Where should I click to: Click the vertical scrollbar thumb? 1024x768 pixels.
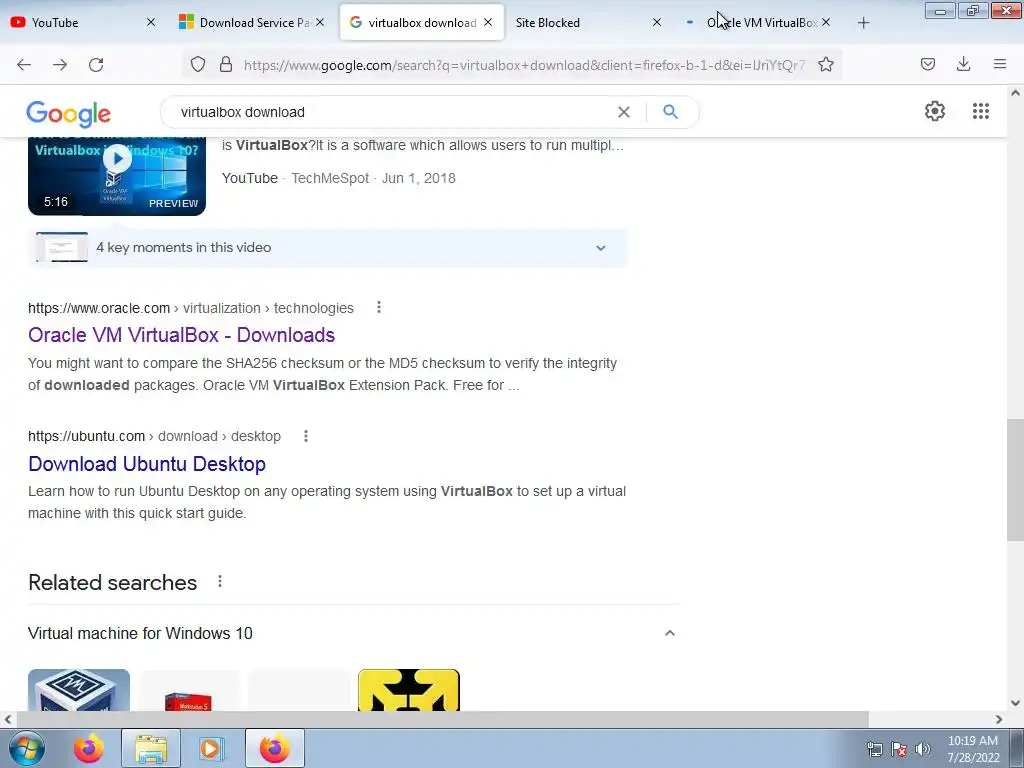(1015, 480)
